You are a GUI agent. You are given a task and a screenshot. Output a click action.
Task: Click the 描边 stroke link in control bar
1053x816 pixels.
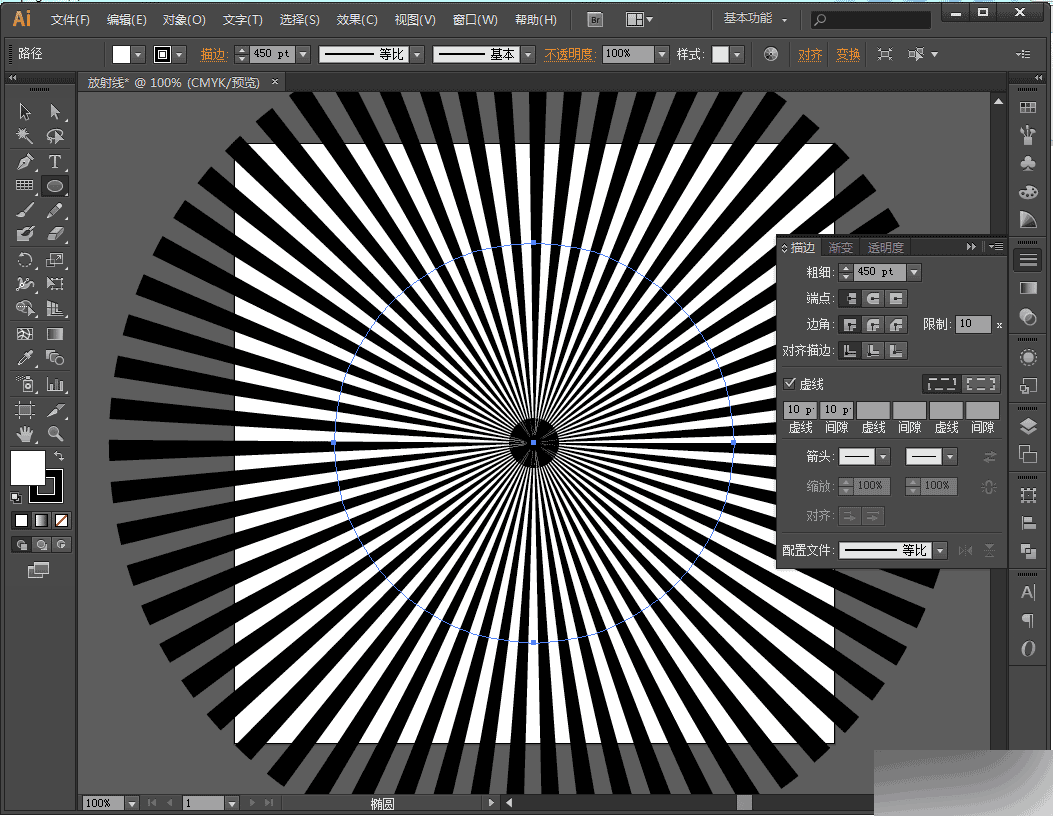(214, 54)
